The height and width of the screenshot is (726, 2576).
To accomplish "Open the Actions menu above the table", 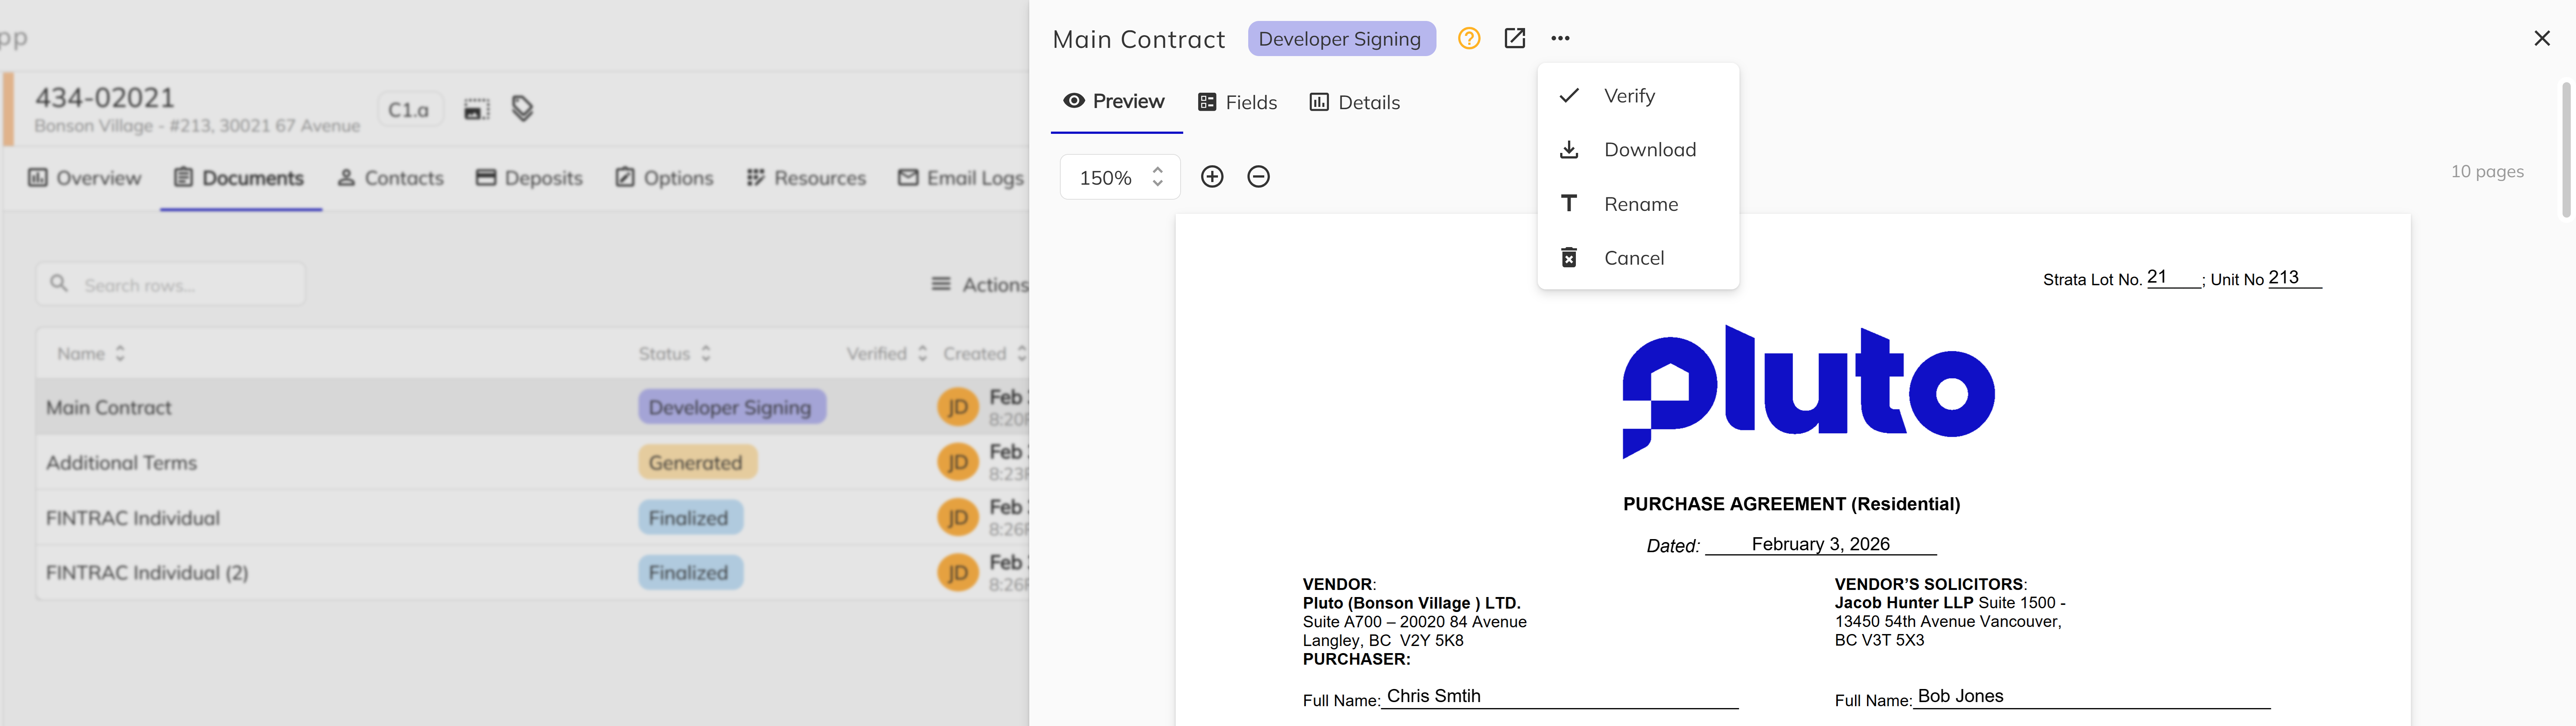I will [x=984, y=284].
